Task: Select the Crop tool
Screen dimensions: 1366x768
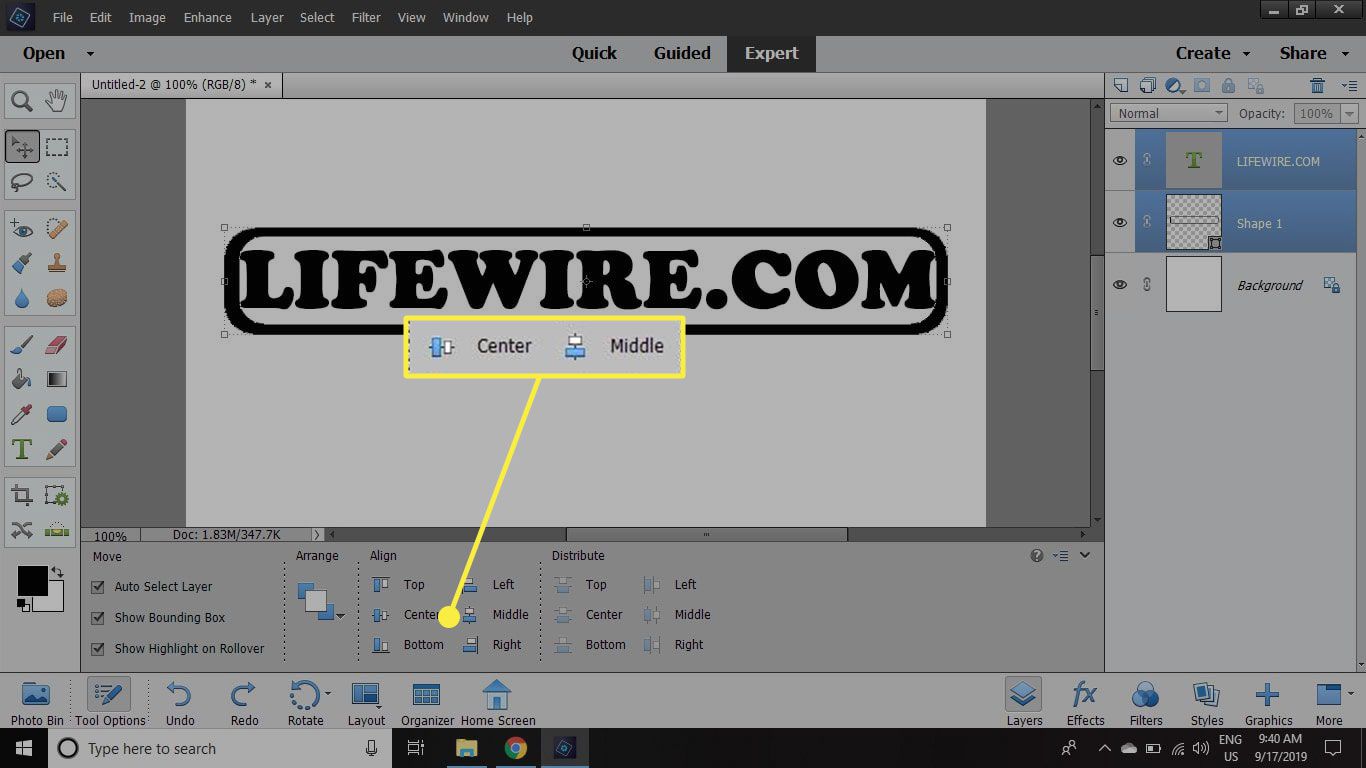Action: click(22, 495)
